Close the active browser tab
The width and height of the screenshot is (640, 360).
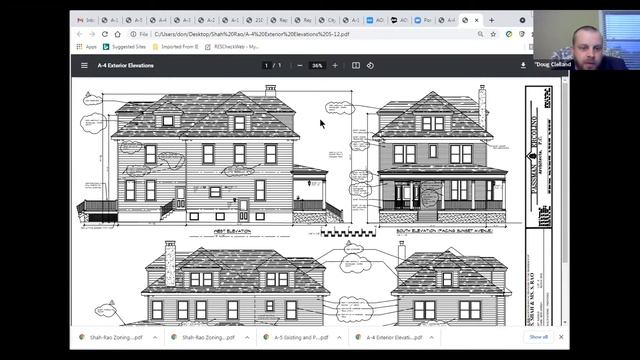point(476,20)
